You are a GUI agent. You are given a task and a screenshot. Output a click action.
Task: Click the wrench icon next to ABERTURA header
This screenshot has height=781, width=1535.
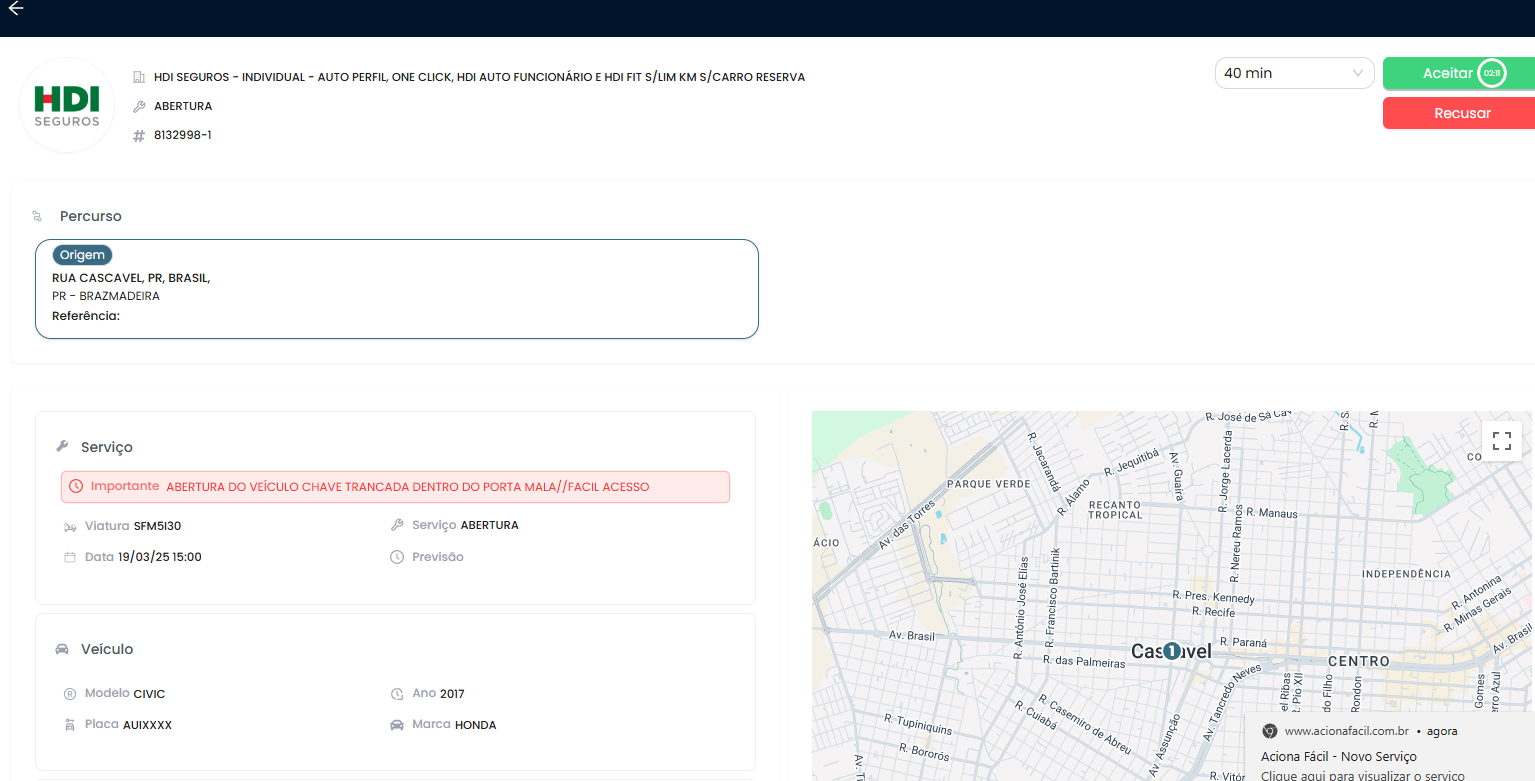(x=139, y=106)
